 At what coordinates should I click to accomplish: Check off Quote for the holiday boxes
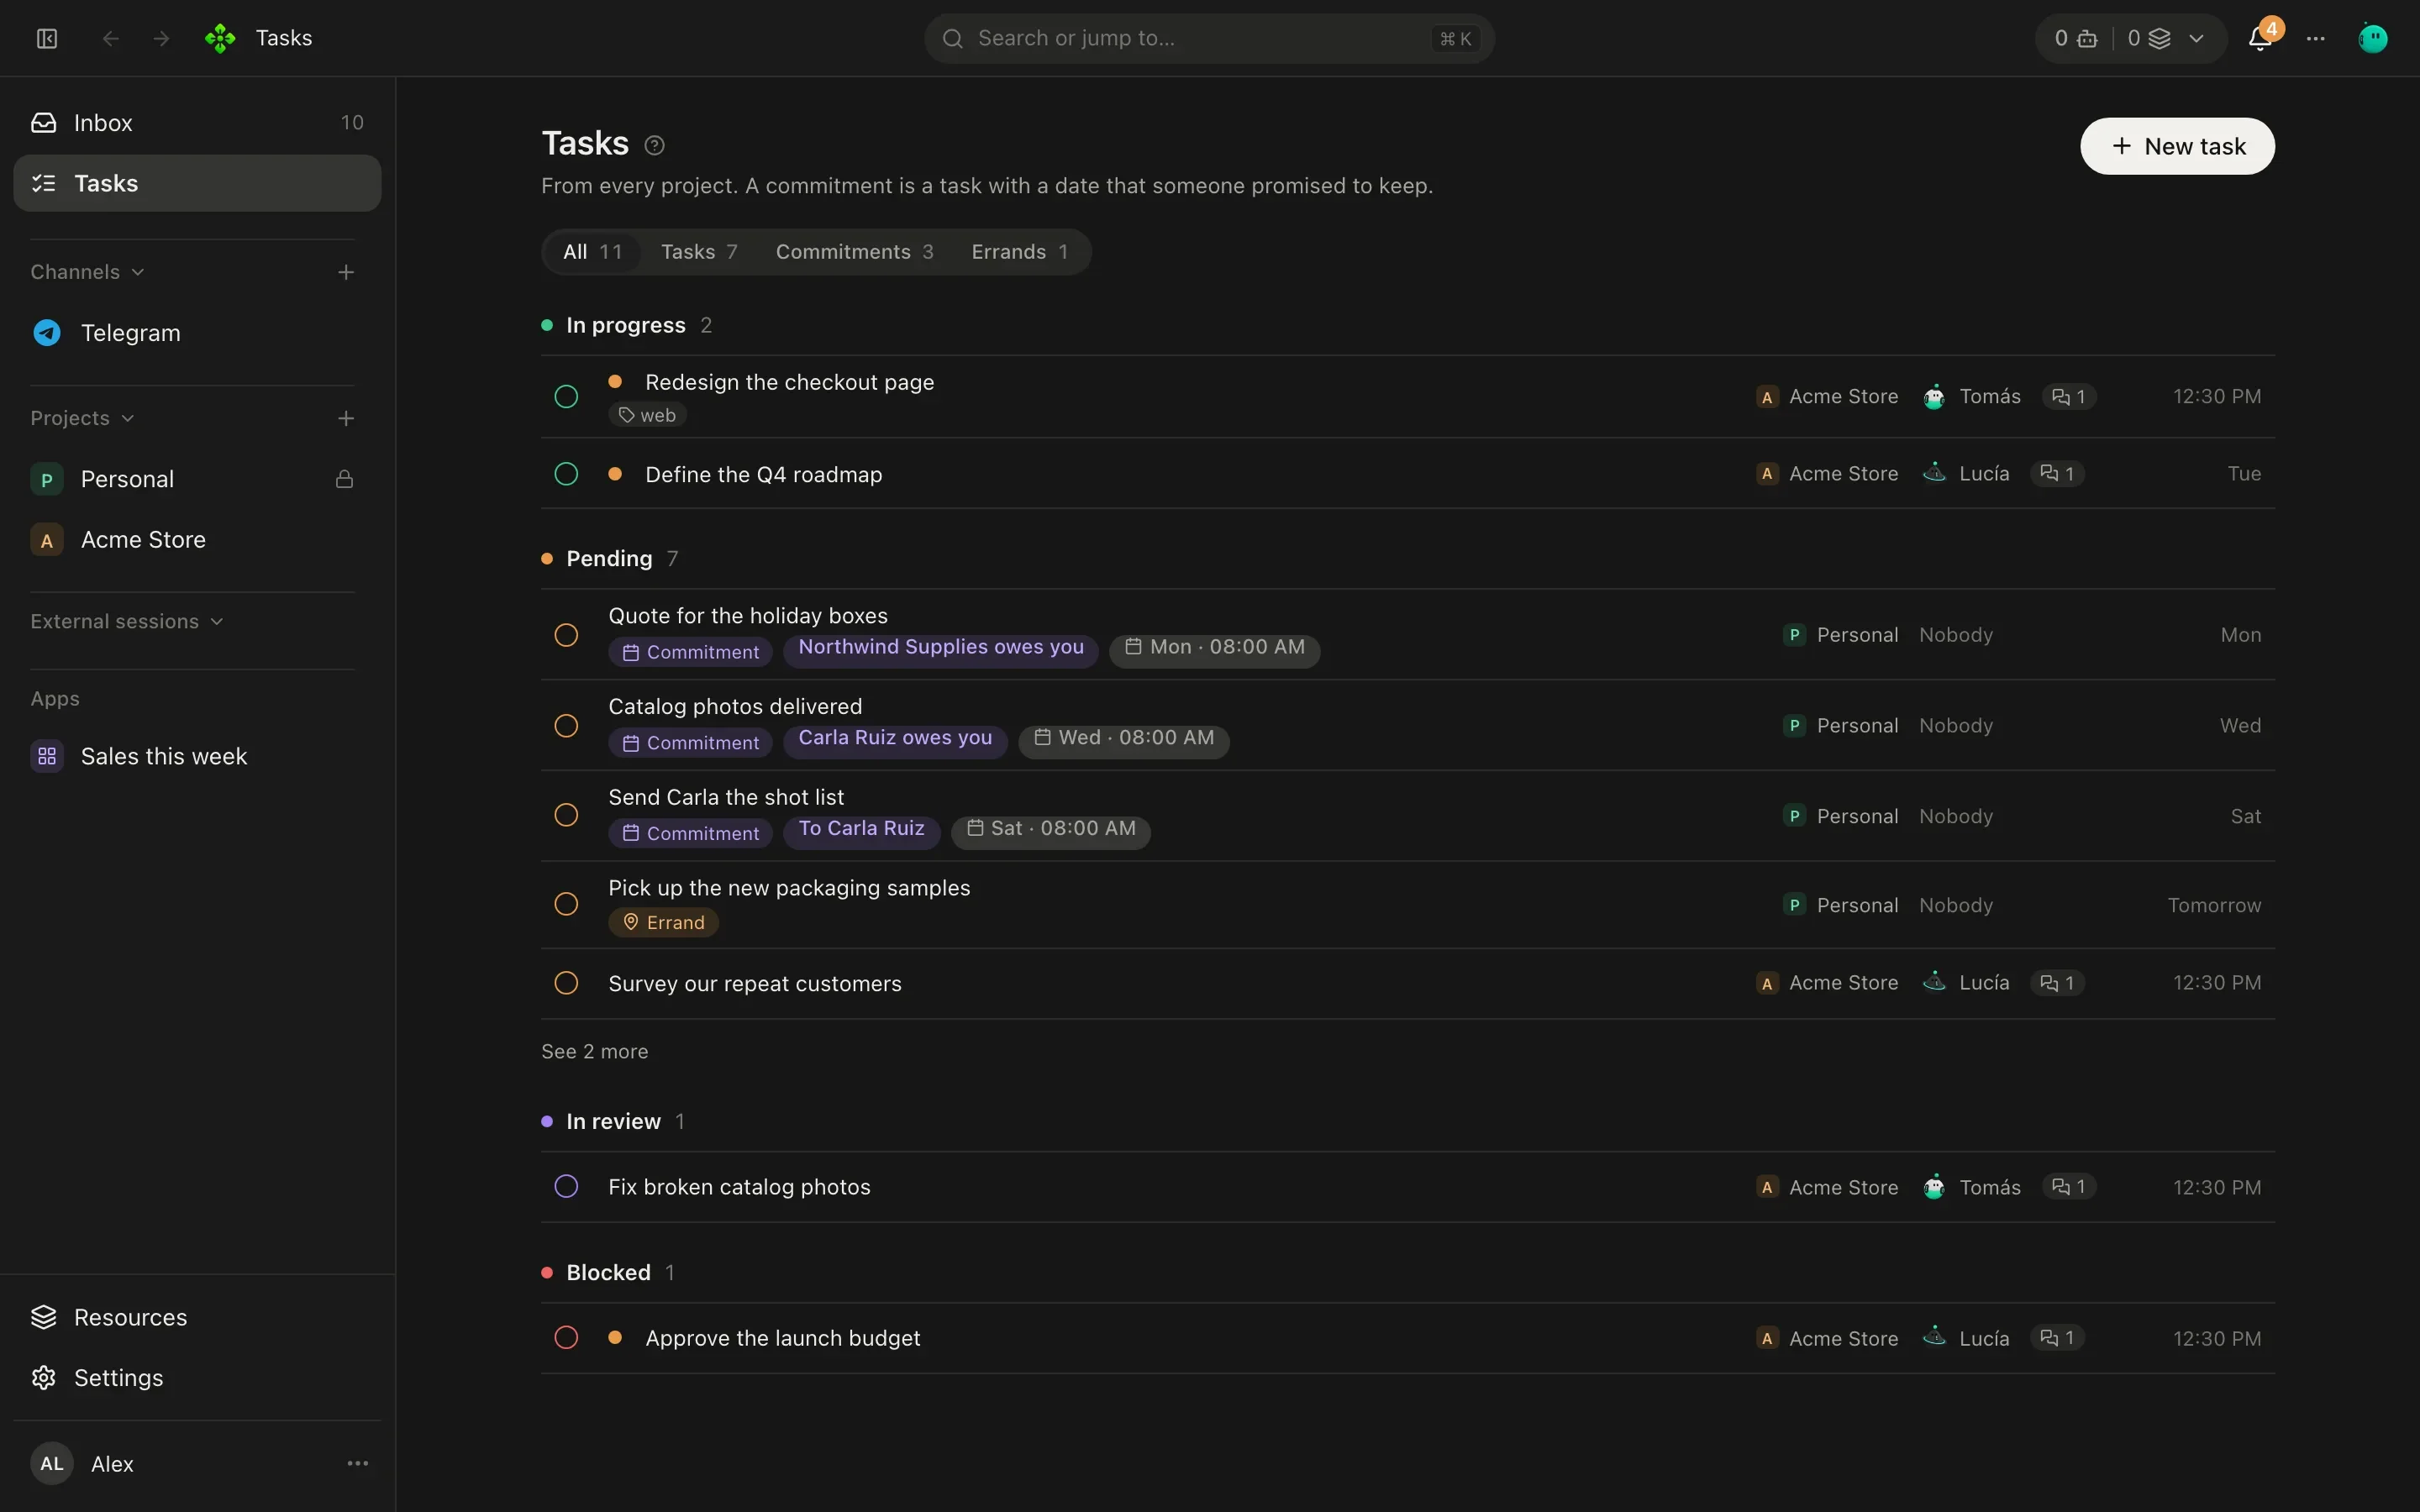(x=566, y=635)
